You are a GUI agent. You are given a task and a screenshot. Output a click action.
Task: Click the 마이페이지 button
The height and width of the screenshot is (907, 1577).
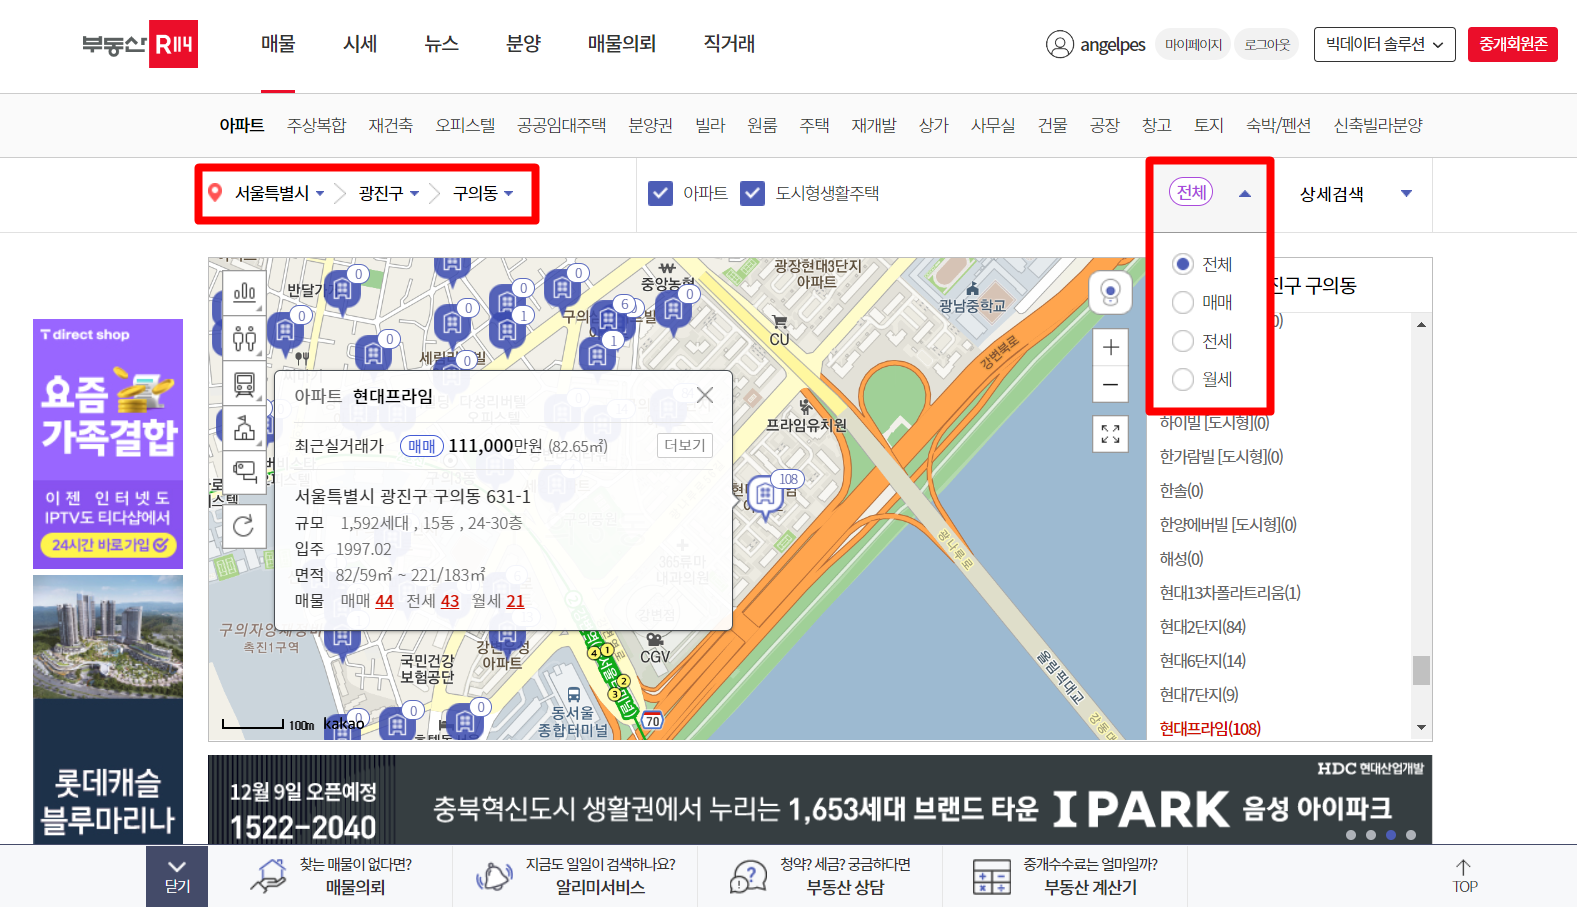click(1193, 44)
